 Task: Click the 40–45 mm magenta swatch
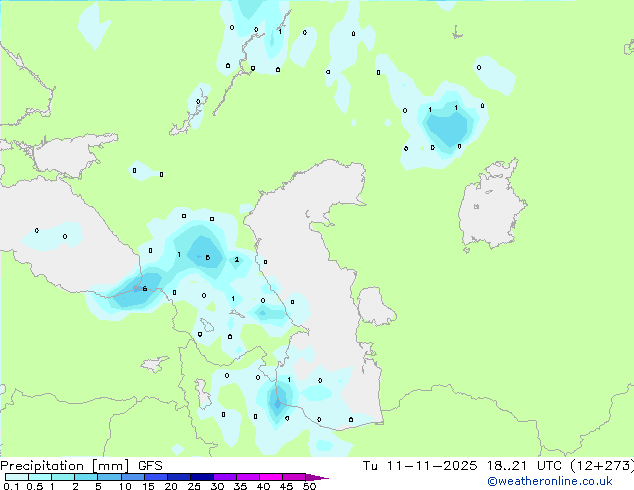point(271,477)
